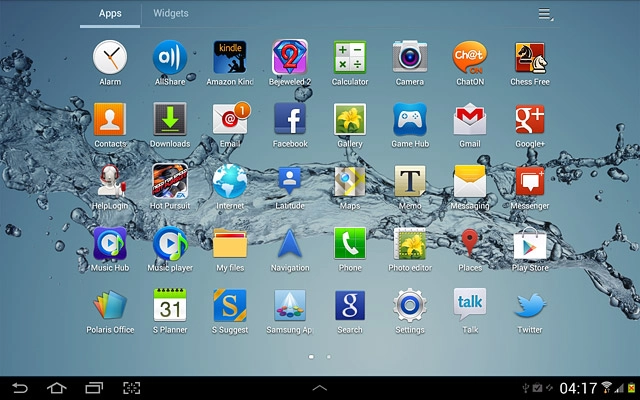Open Email with unread badge
640x400 pixels.
pyautogui.click(x=230, y=120)
